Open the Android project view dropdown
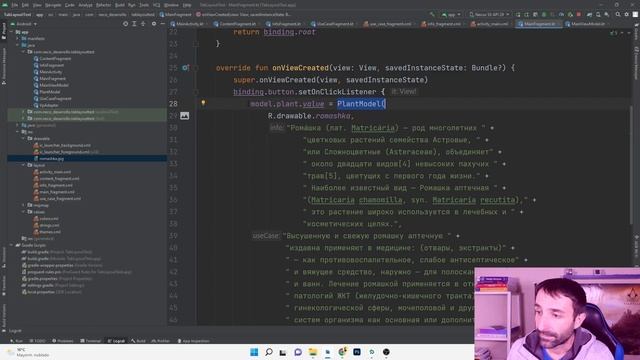640x360 pixels. click(x=24, y=24)
